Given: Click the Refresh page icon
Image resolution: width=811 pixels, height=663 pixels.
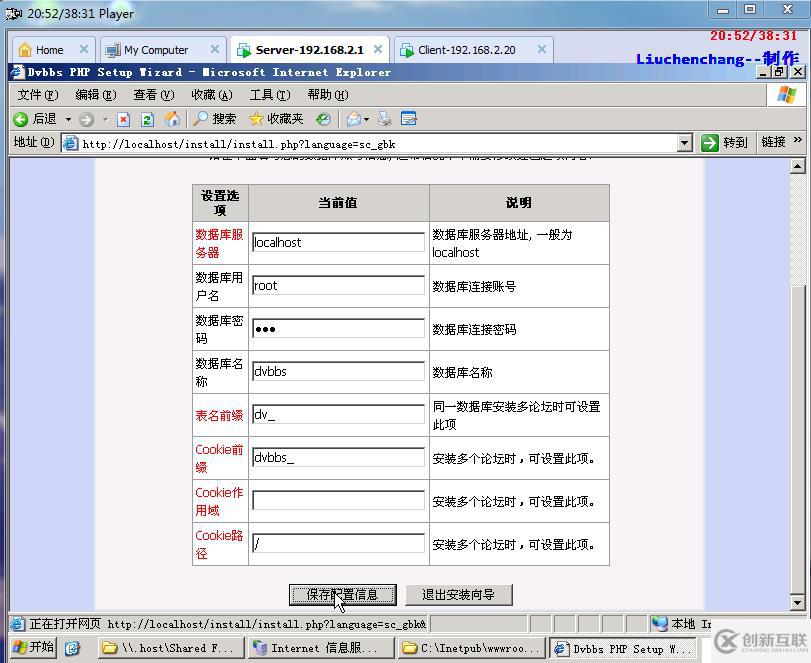Looking at the screenshot, I should pyautogui.click(x=147, y=120).
